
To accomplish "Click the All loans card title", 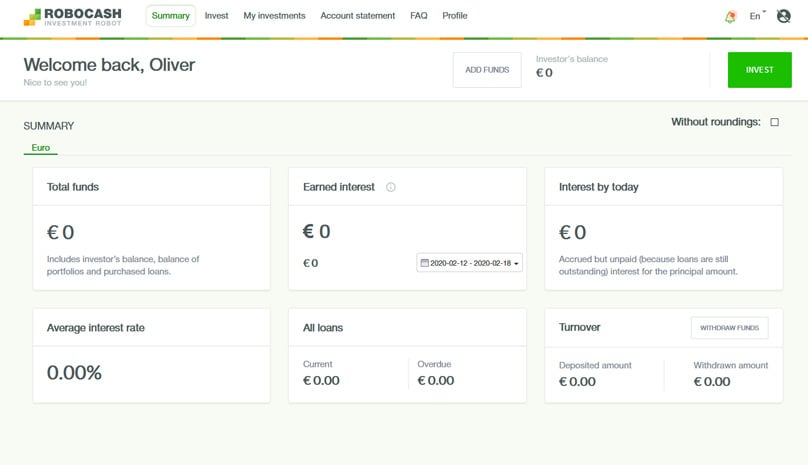I will pos(323,328).
